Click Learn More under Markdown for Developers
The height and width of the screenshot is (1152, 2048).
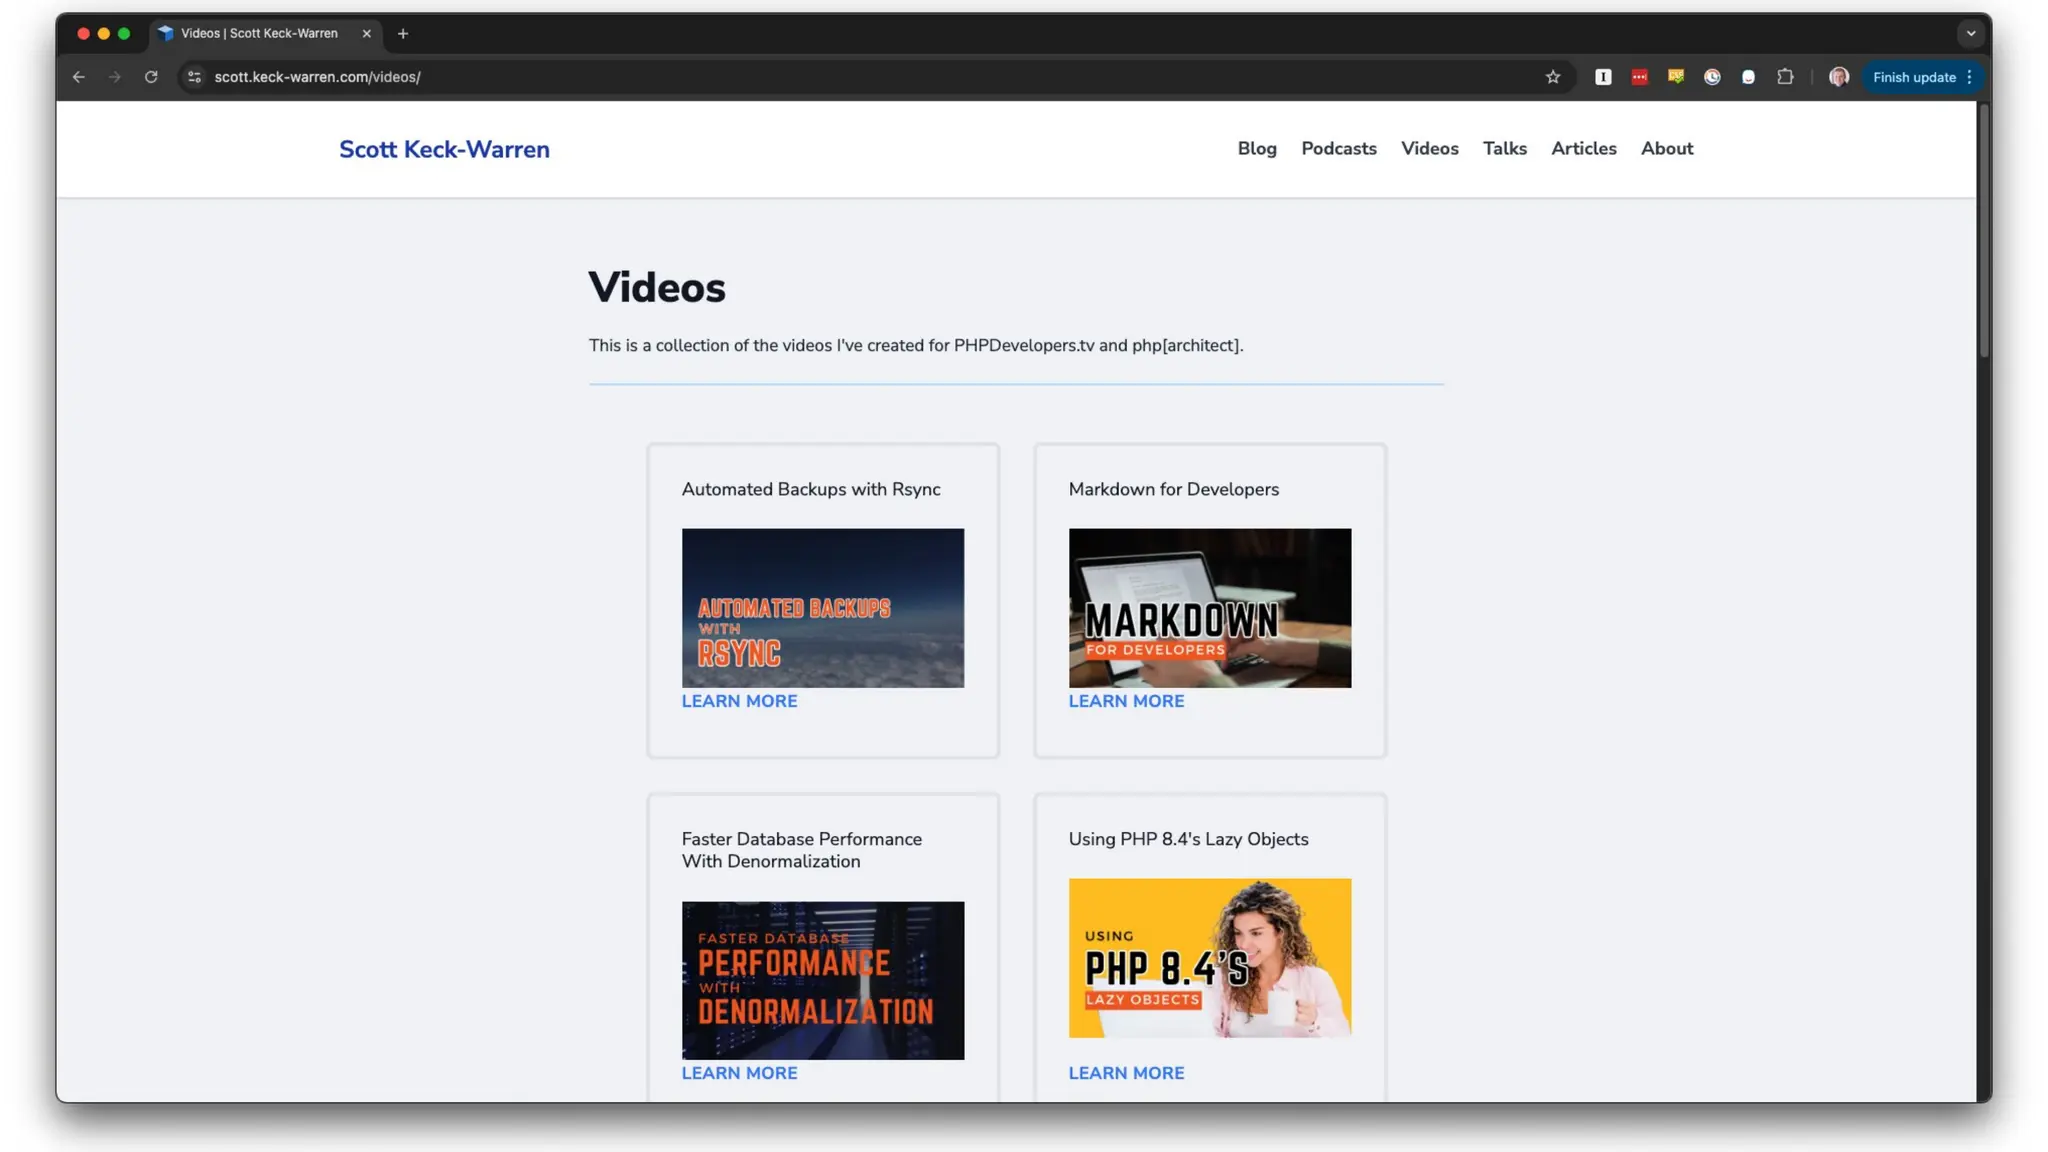click(x=1126, y=701)
